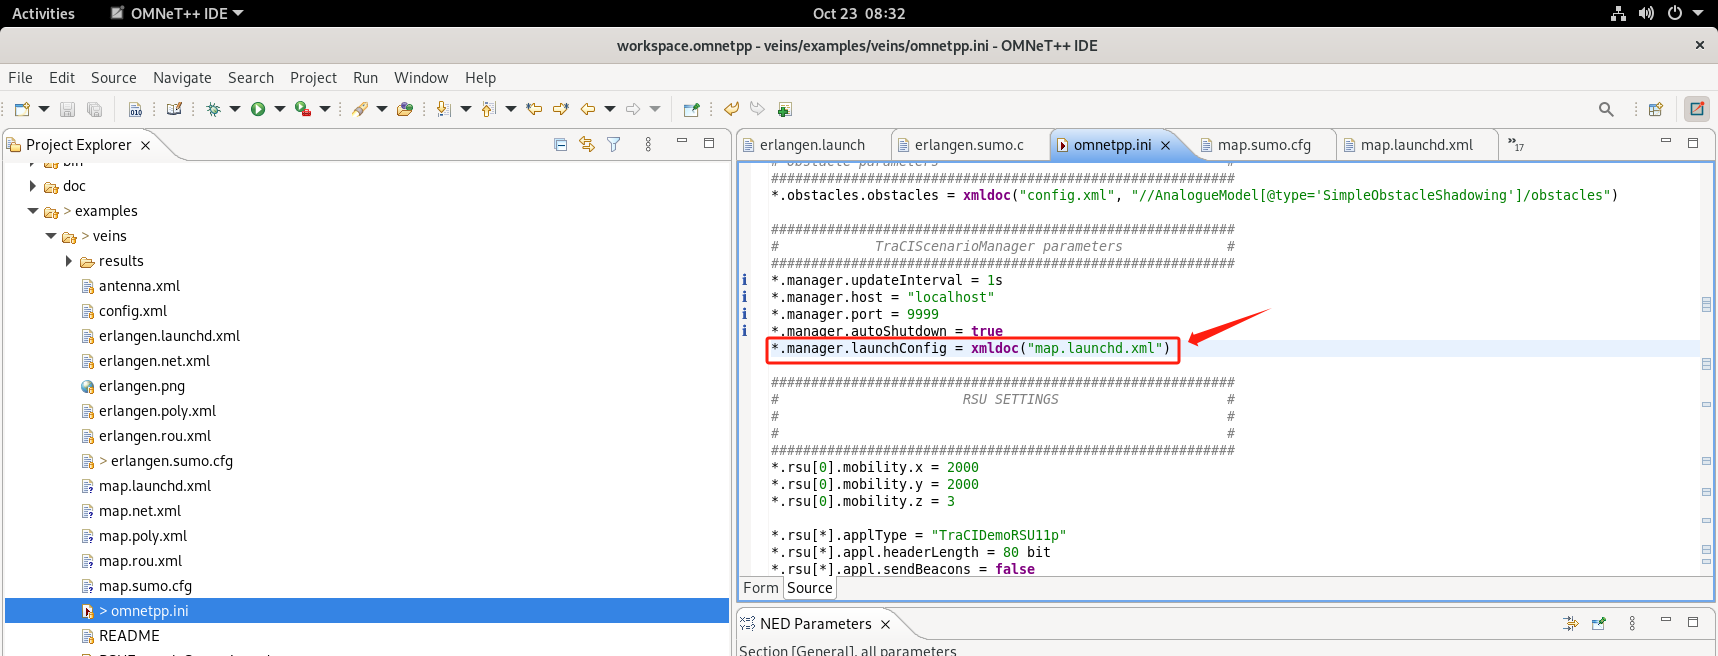Click the Last Edit Location icon
The height and width of the screenshot is (656, 1718).
(x=535, y=109)
